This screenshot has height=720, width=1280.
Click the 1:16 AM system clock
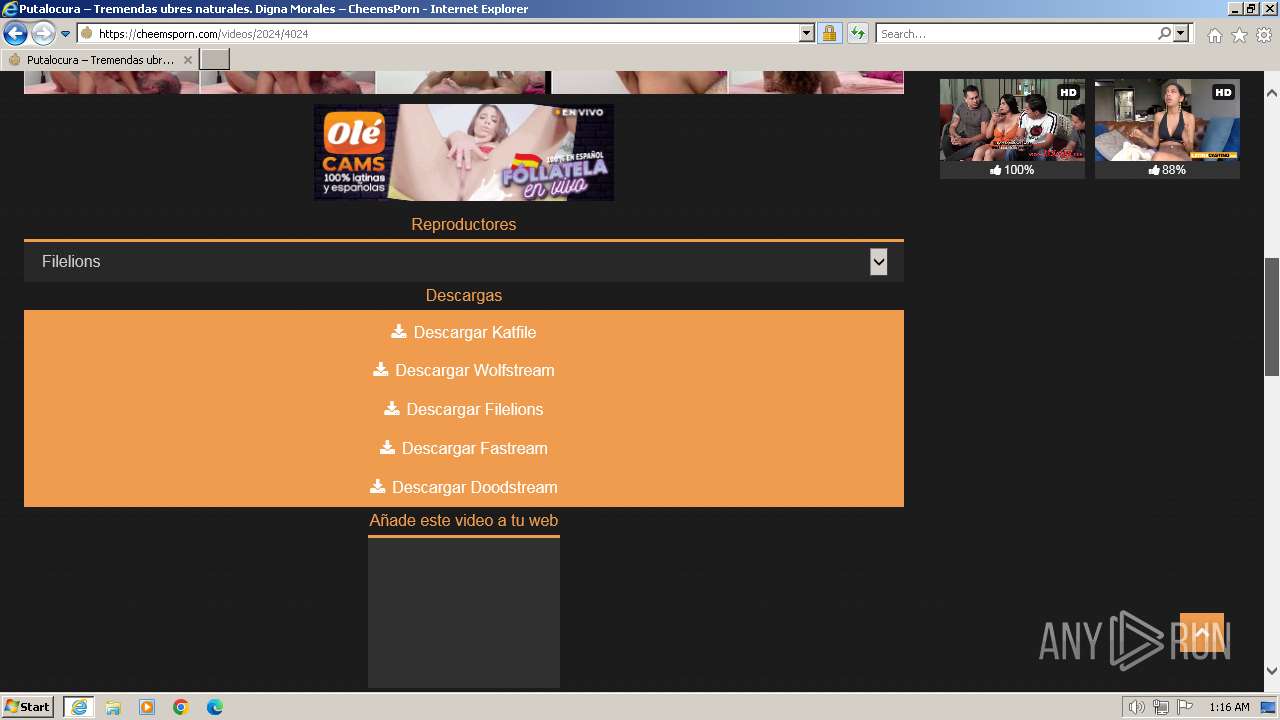click(1229, 707)
